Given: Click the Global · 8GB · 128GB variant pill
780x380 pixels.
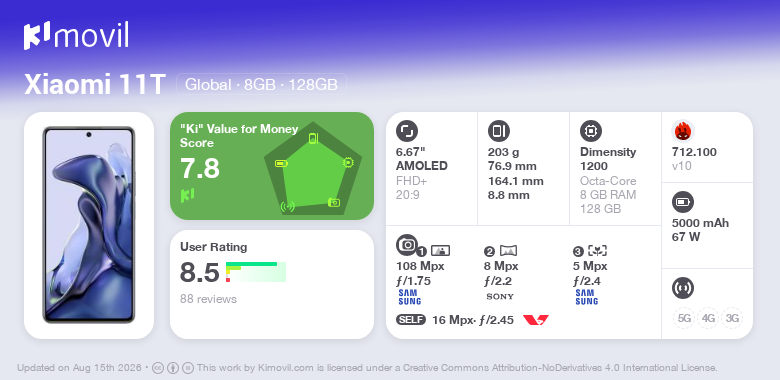Looking at the screenshot, I should 261,84.
